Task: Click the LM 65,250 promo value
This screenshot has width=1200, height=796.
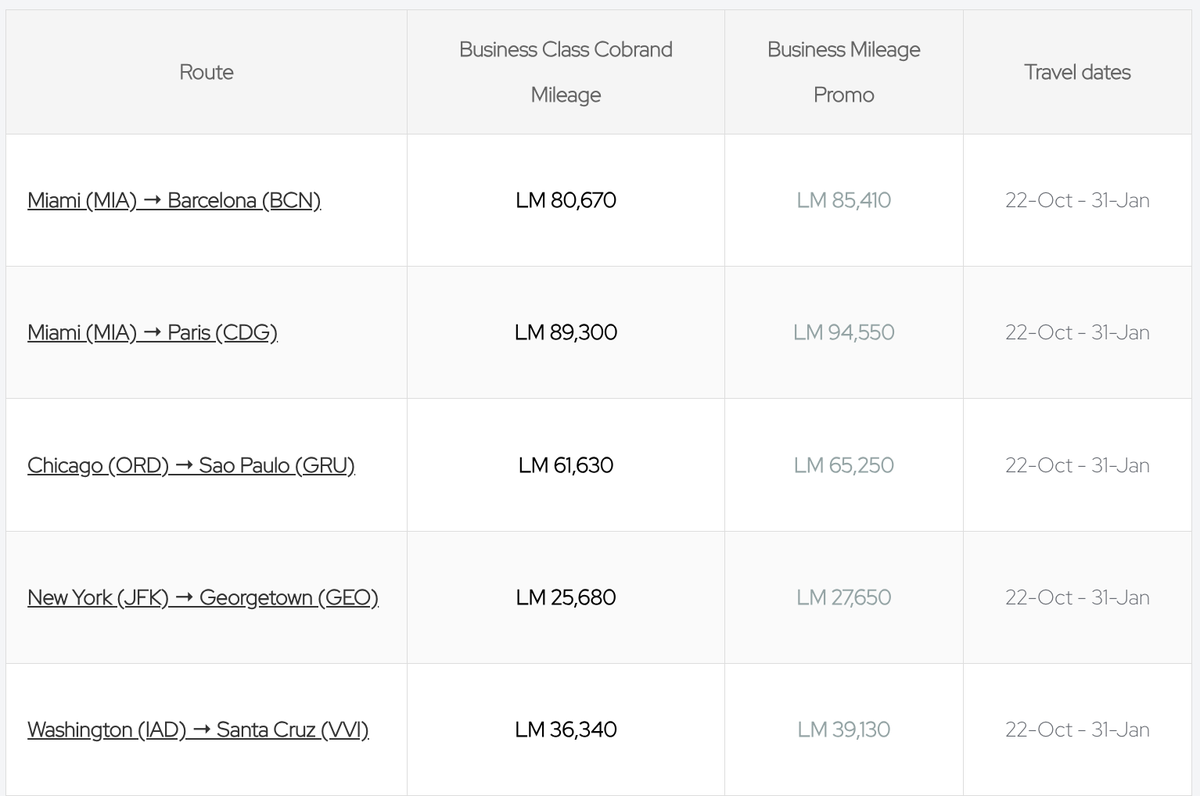Action: tap(844, 465)
